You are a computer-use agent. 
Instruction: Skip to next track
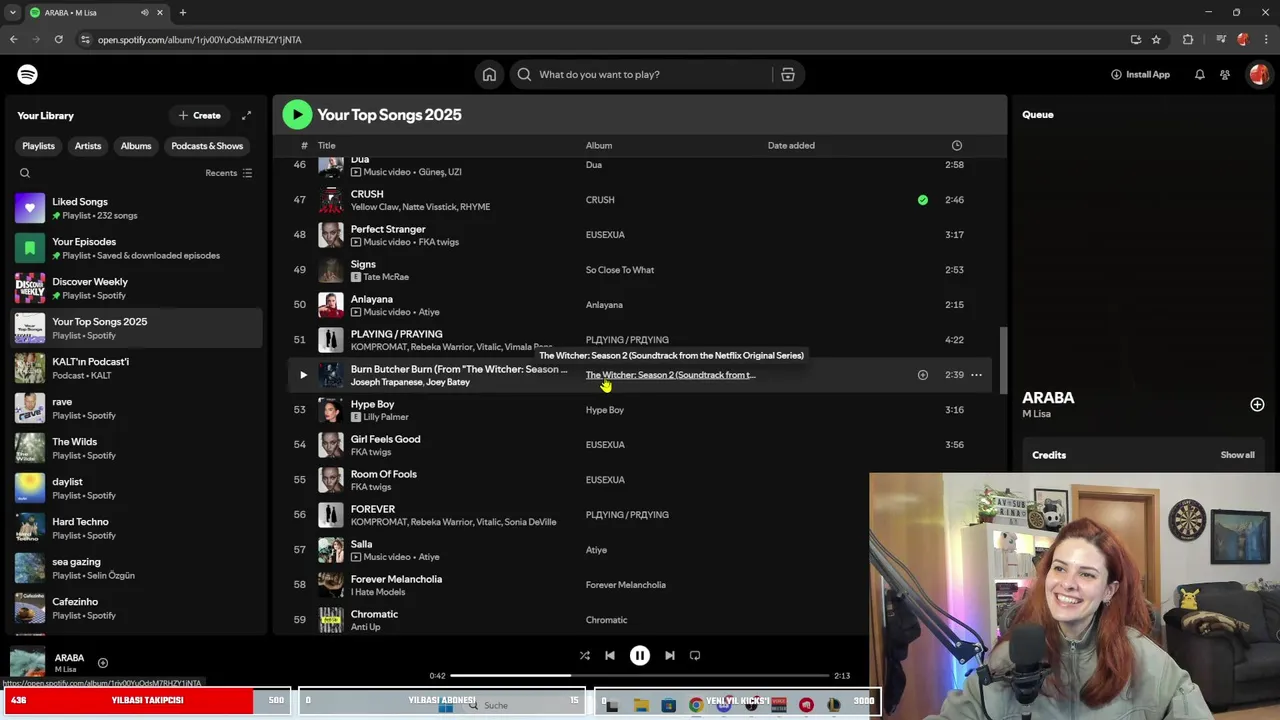pos(670,655)
